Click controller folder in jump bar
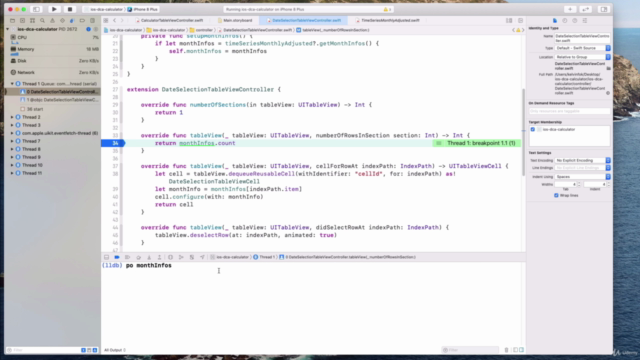Image resolution: width=640 pixels, height=360 pixels. point(202,30)
